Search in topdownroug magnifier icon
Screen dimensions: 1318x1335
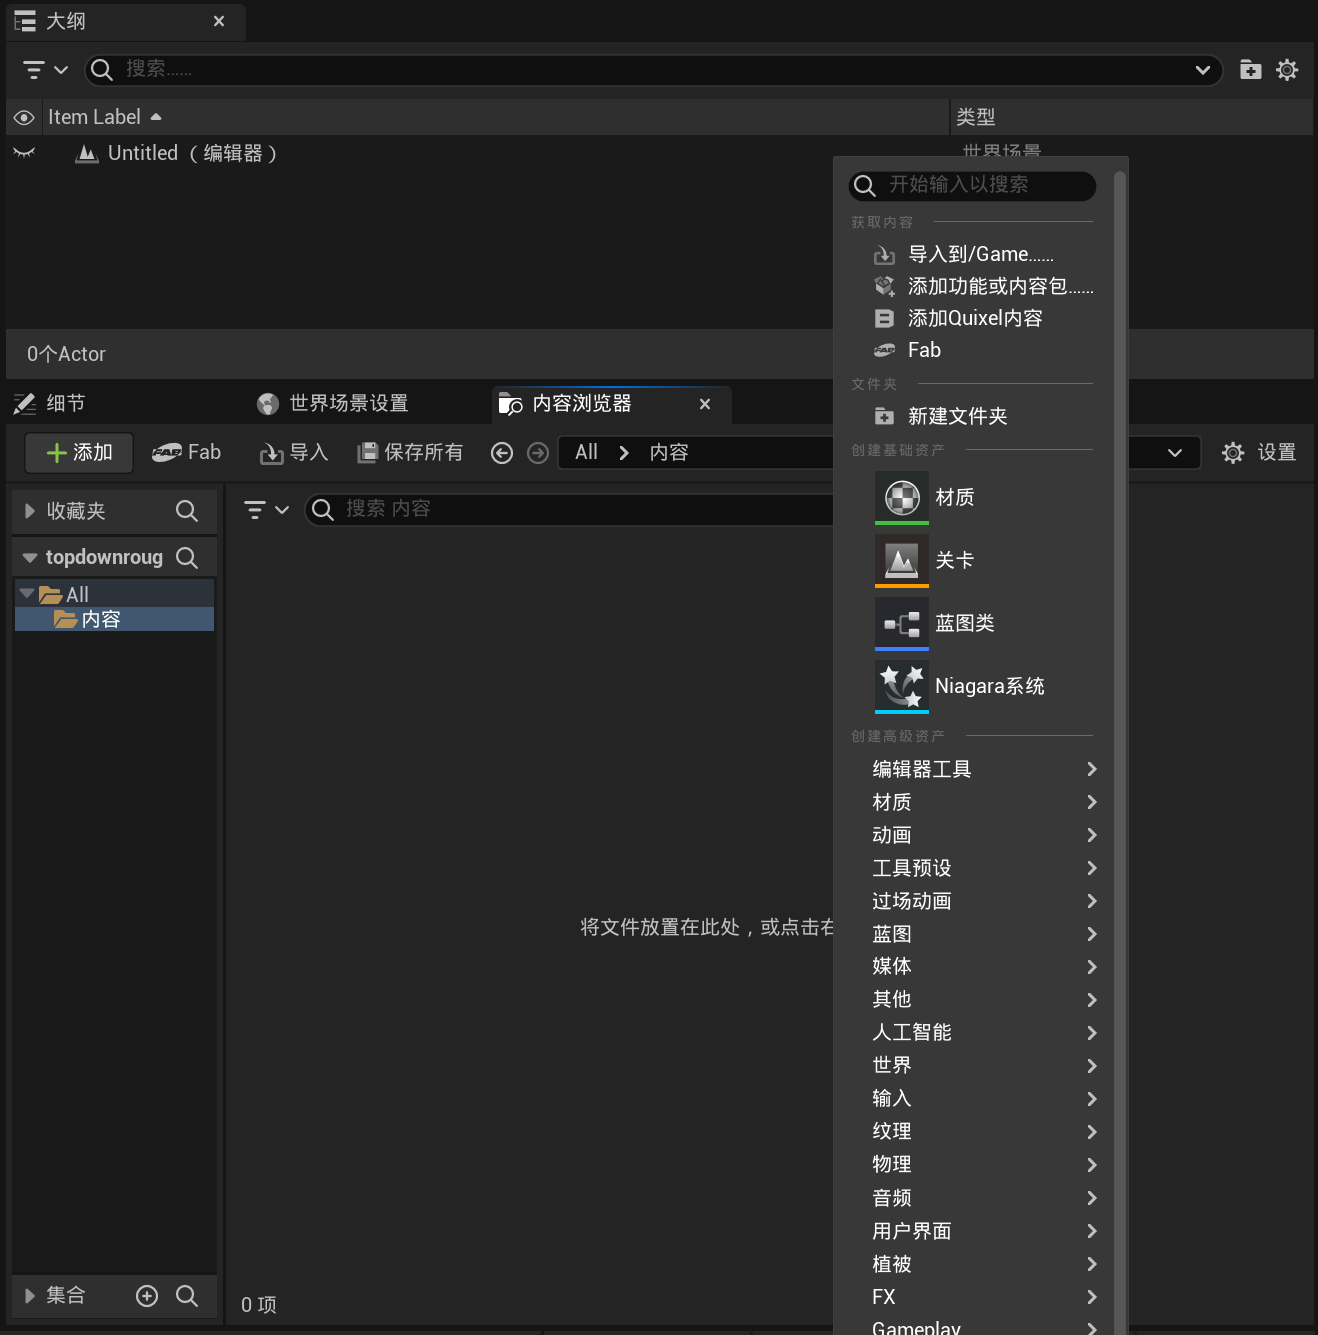pos(186,557)
